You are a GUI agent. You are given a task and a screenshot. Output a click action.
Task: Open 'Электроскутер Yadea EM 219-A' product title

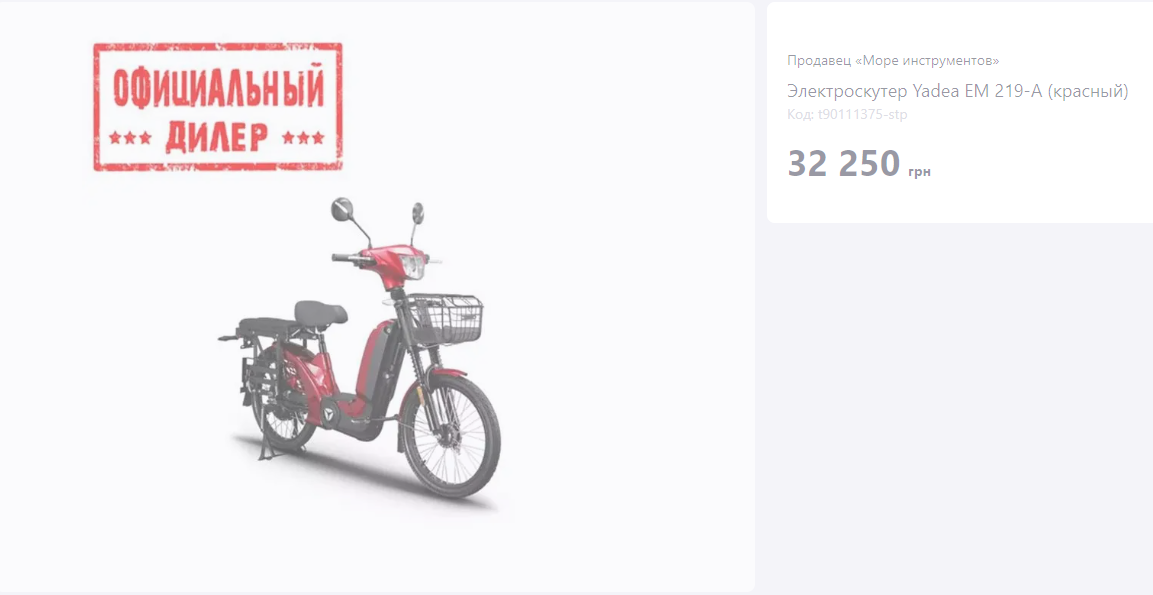point(957,91)
